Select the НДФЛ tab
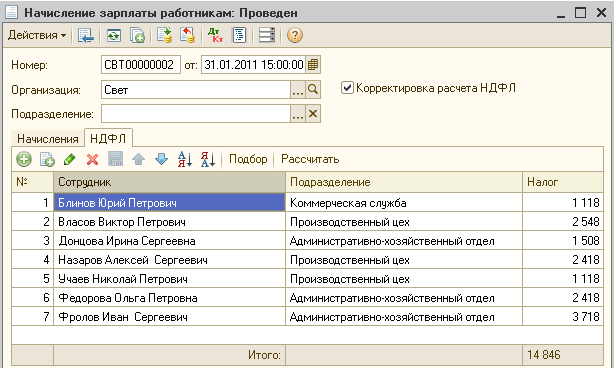614x368 pixels. (108, 138)
